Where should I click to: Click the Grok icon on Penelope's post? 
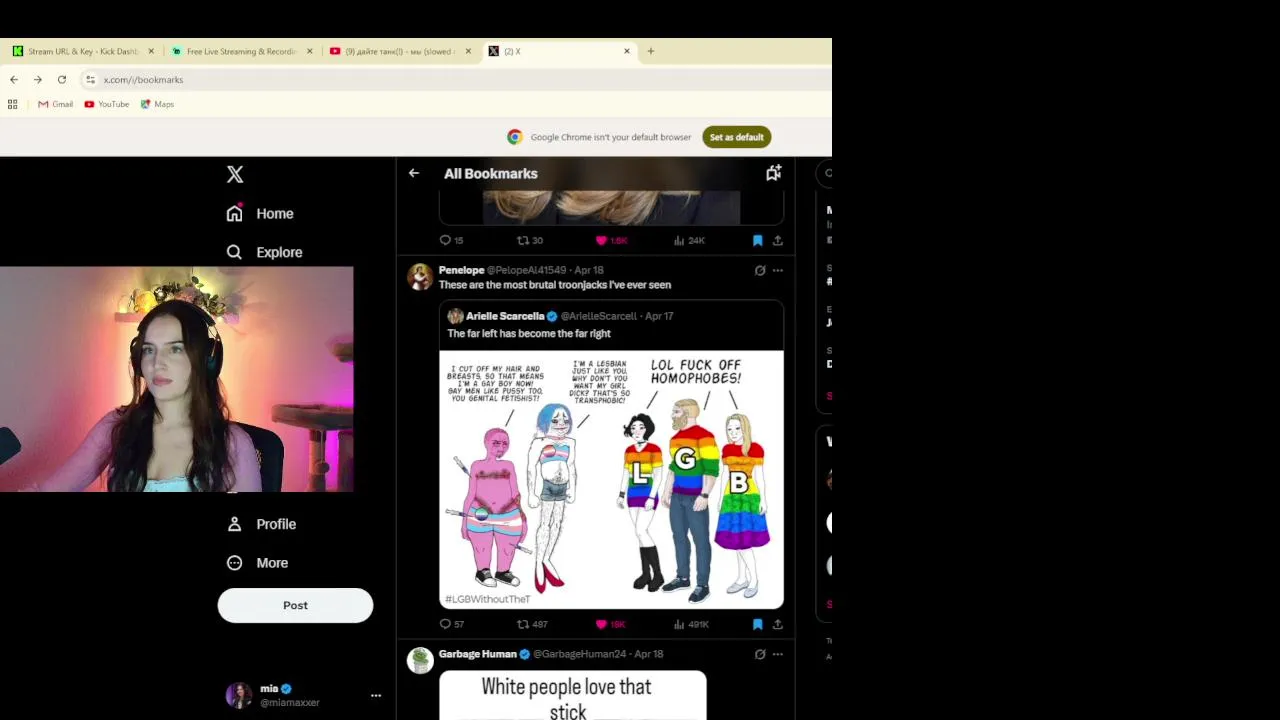760,270
